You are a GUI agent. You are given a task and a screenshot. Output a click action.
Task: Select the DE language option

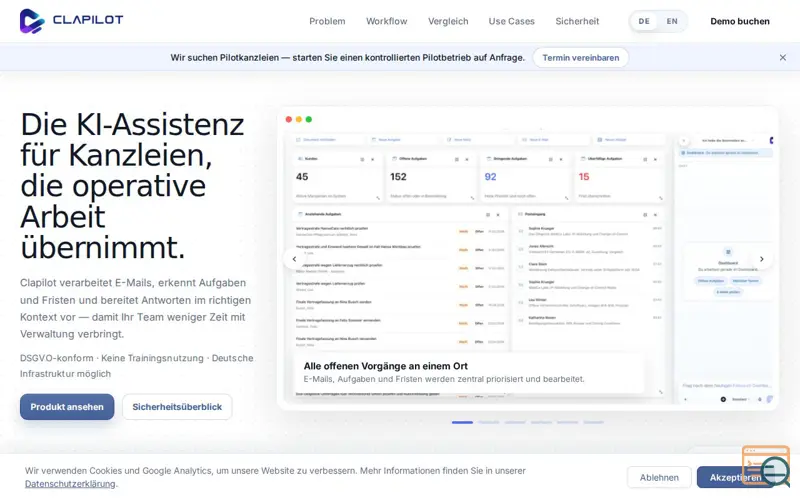tap(644, 21)
